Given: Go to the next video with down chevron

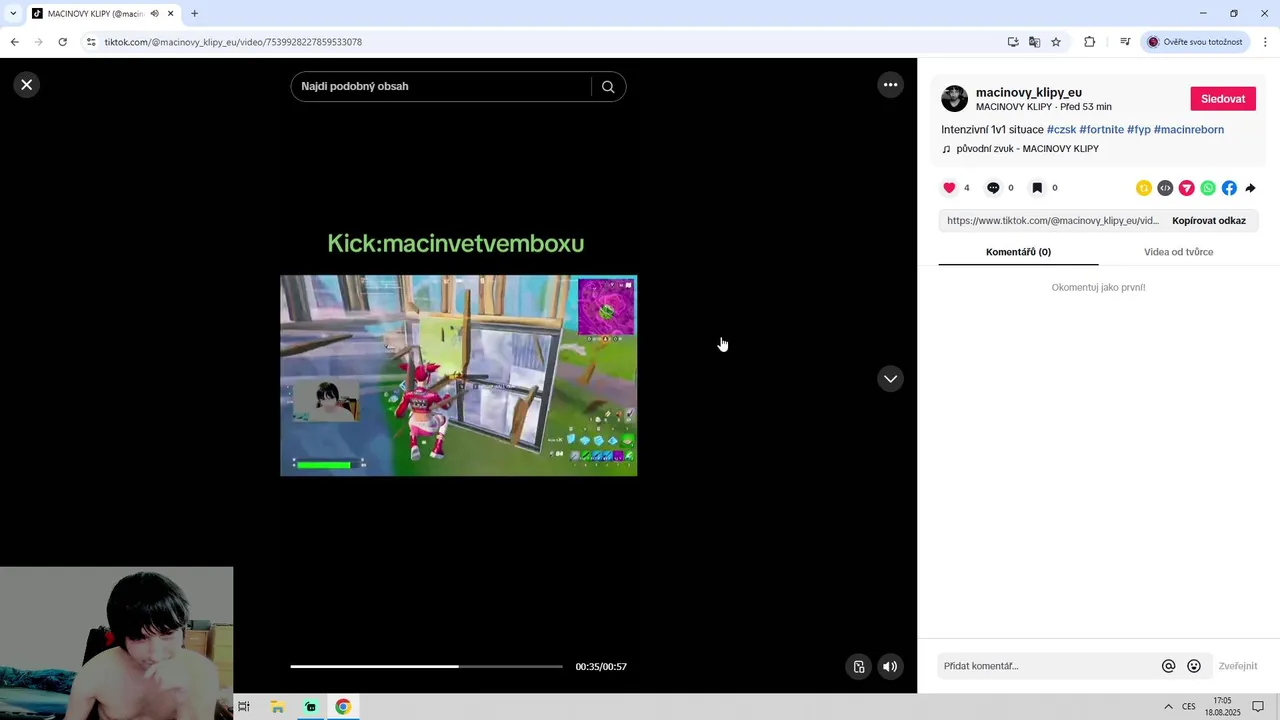Looking at the screenshot, I should [x=890, y=379].
